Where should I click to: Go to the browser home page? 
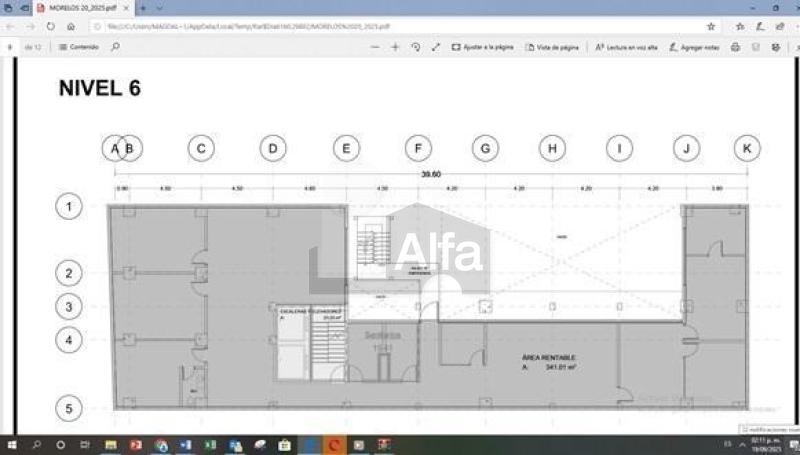coord(69,26)
